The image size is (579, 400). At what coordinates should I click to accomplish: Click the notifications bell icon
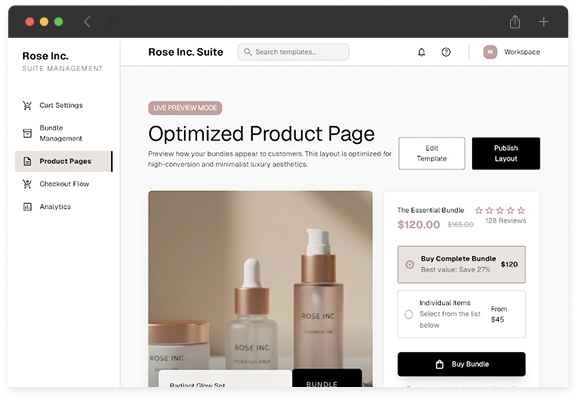coord(421,52)
